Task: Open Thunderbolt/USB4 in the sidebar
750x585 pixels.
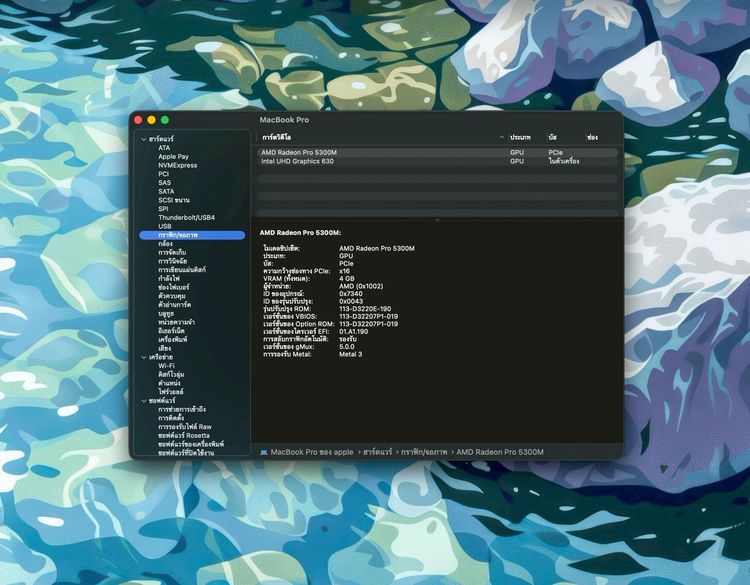Action: point(187,218)
